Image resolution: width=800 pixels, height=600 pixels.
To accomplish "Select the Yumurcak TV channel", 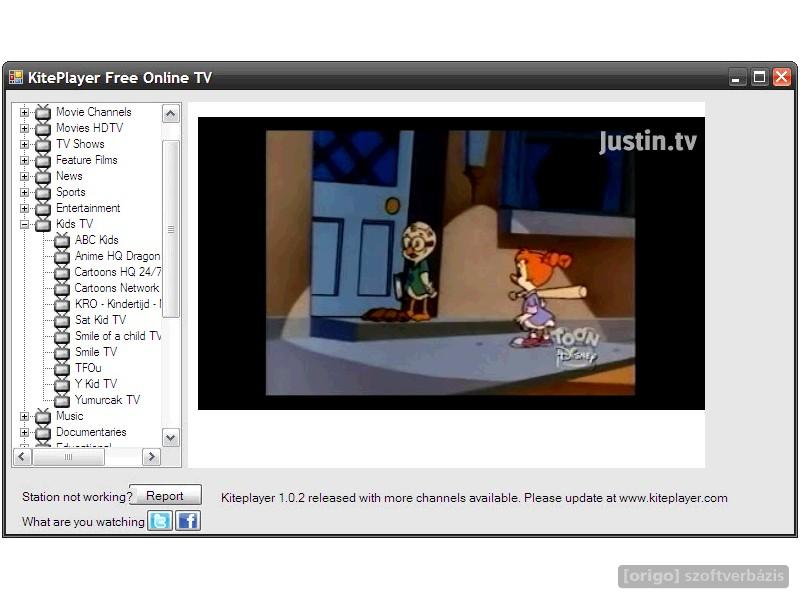I will pyautogui.click(x=107, y=400).
